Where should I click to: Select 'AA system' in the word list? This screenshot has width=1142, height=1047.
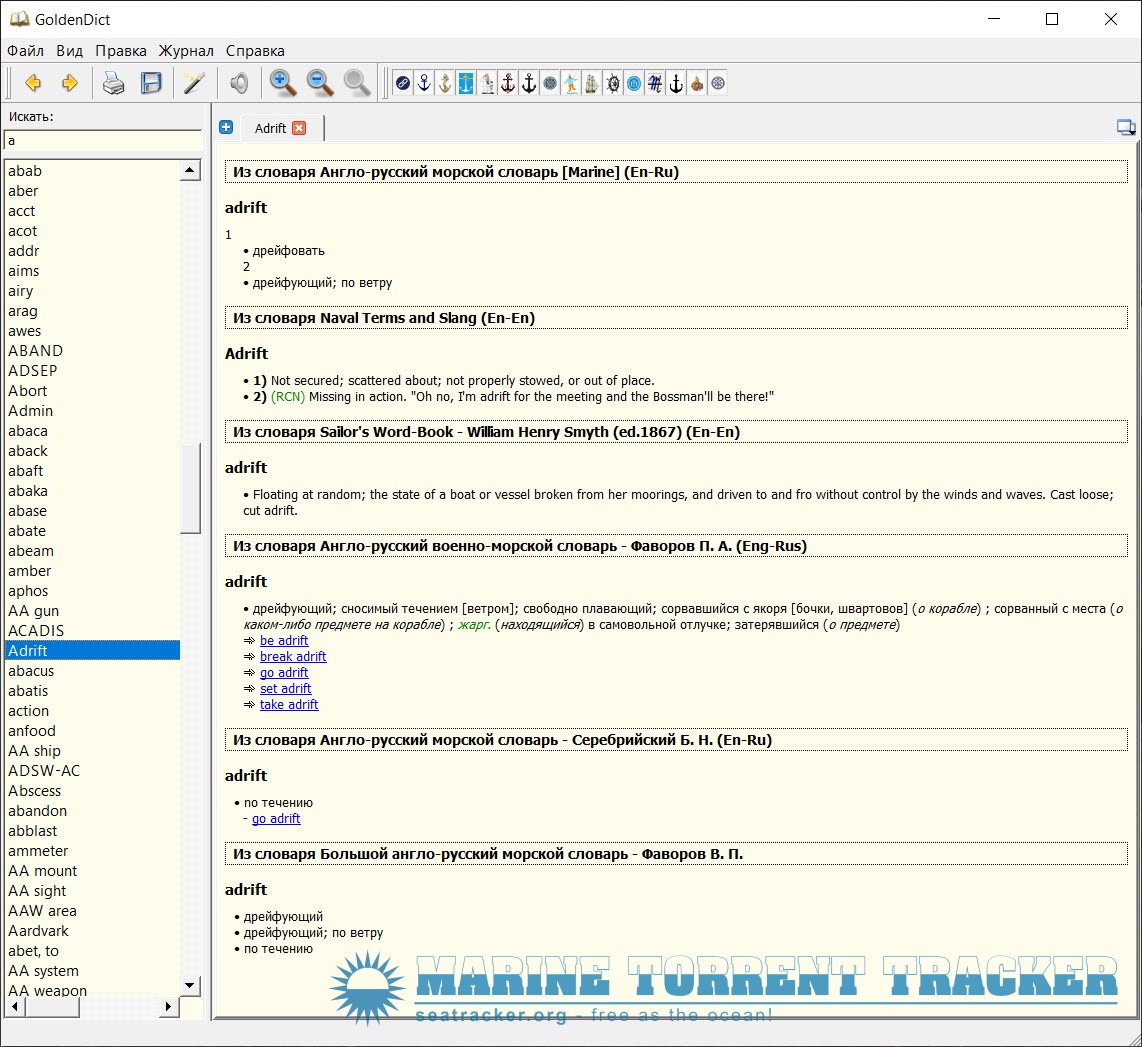coord(92,971)
